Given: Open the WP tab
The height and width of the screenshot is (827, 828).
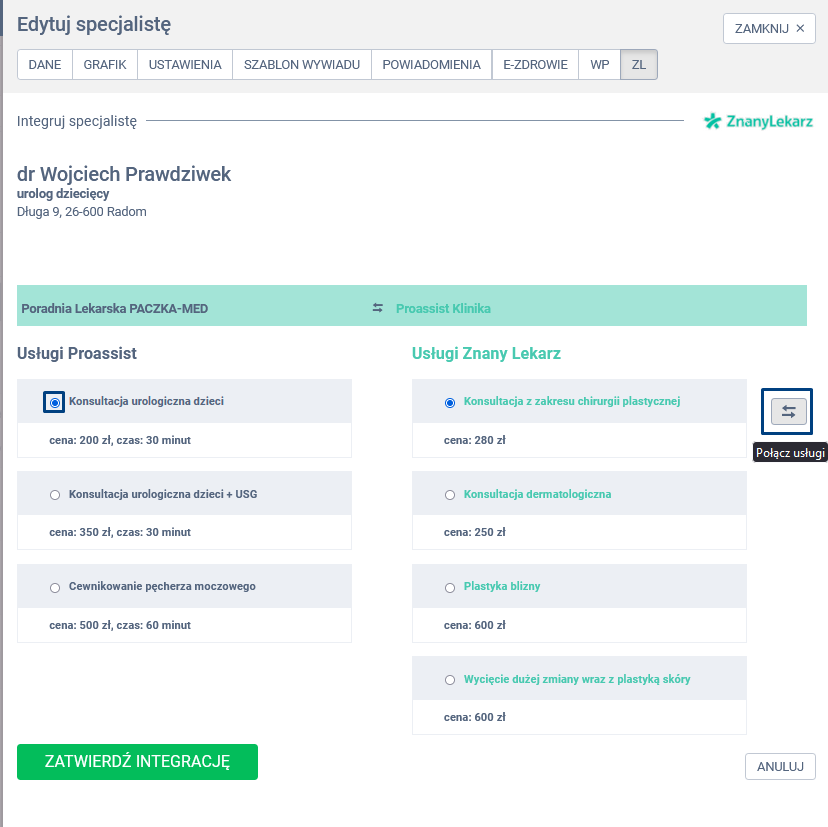Looking at the screenshot, I should click(600, 65).
